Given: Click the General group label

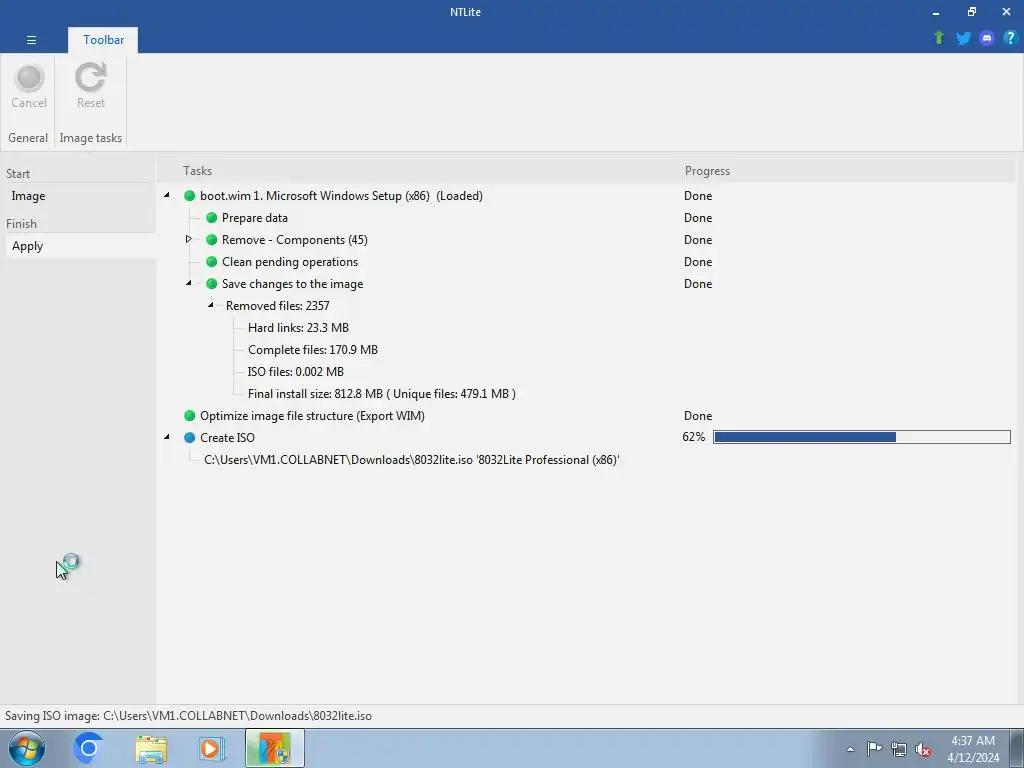Looking at the screenshot, I should pyautogui.click(x=28, y=138).
